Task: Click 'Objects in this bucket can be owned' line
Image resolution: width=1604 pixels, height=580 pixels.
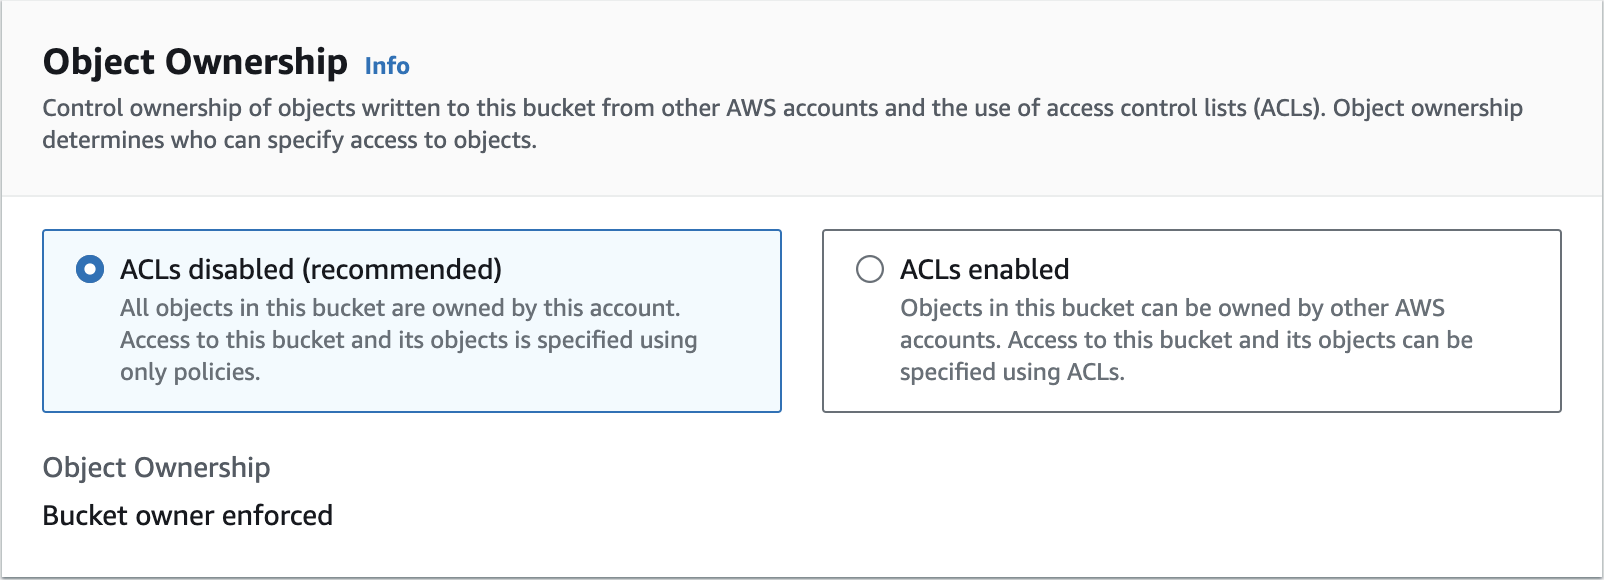Action: coord(1172,308)
